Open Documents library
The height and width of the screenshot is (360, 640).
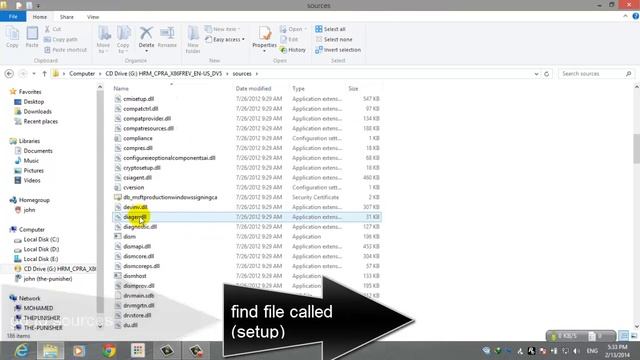38,151
